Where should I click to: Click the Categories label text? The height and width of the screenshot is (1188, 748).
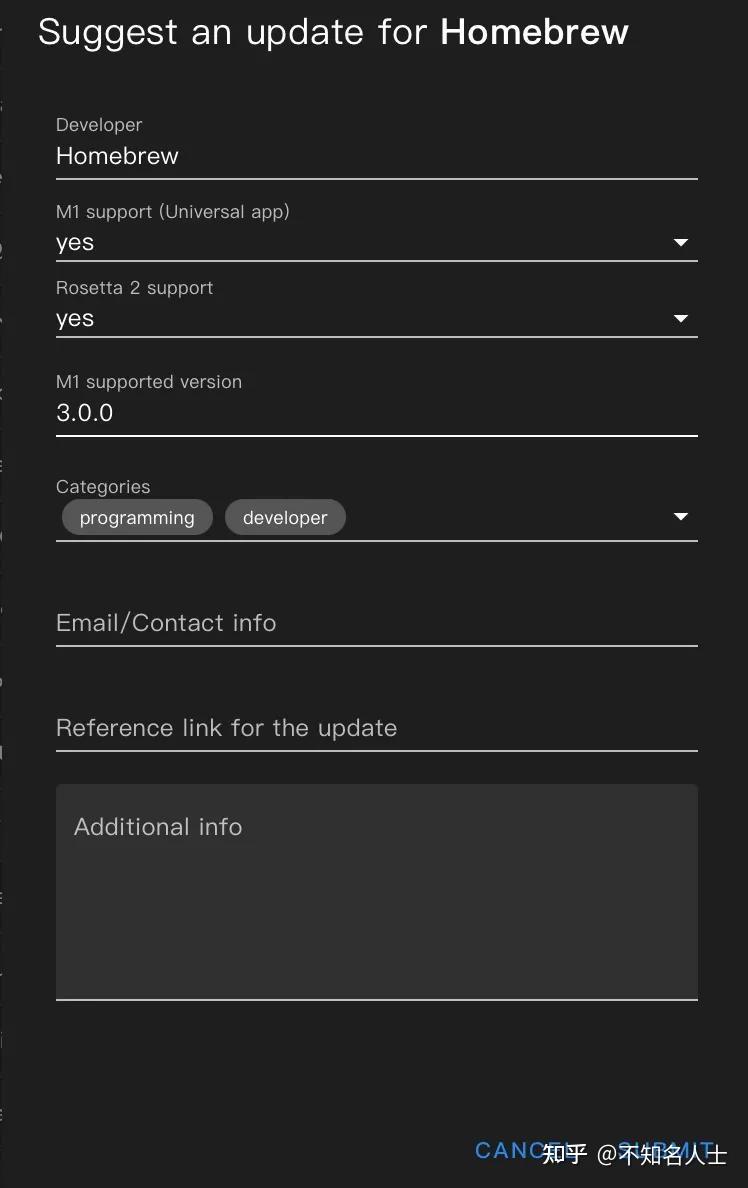[x=103, y=487]
